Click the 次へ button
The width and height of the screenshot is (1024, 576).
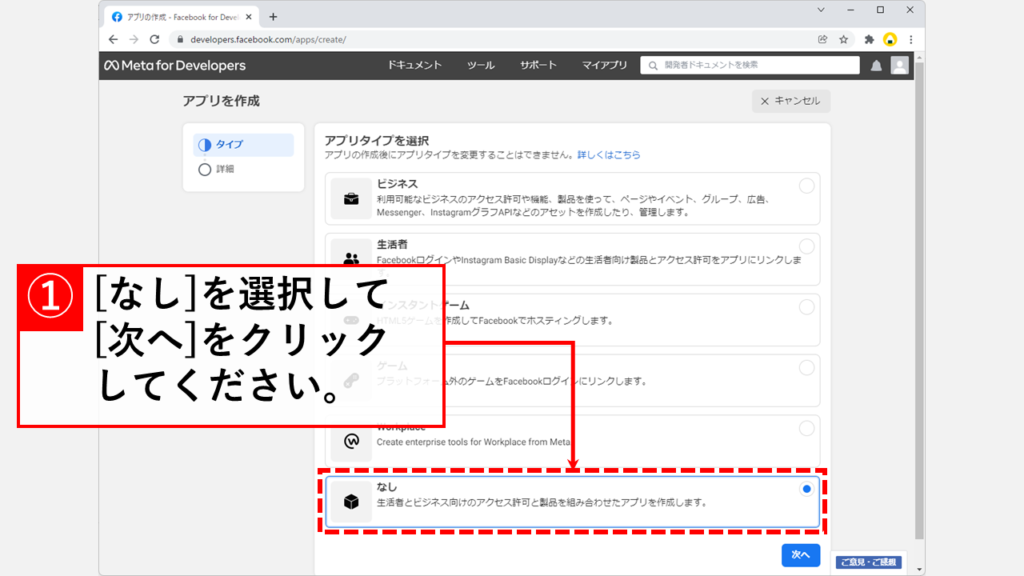tap(800, 554)
